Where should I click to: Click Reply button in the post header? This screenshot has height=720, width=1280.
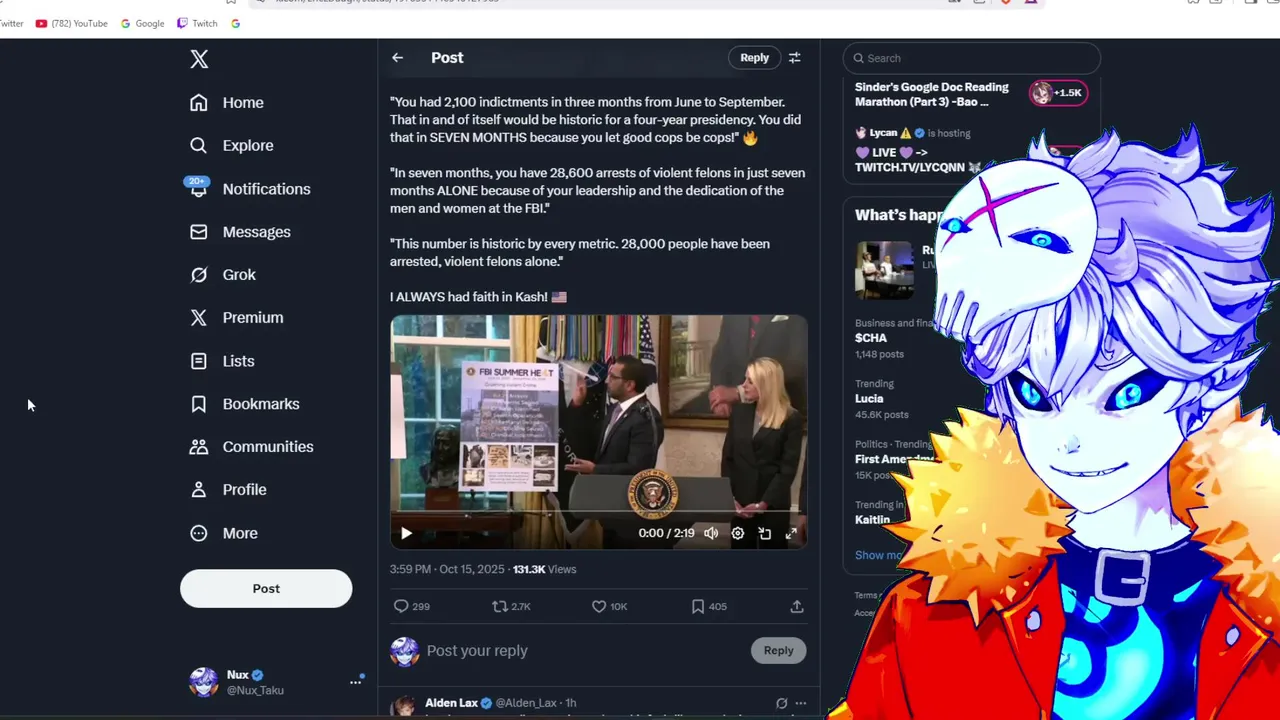(x=754, y=58)
